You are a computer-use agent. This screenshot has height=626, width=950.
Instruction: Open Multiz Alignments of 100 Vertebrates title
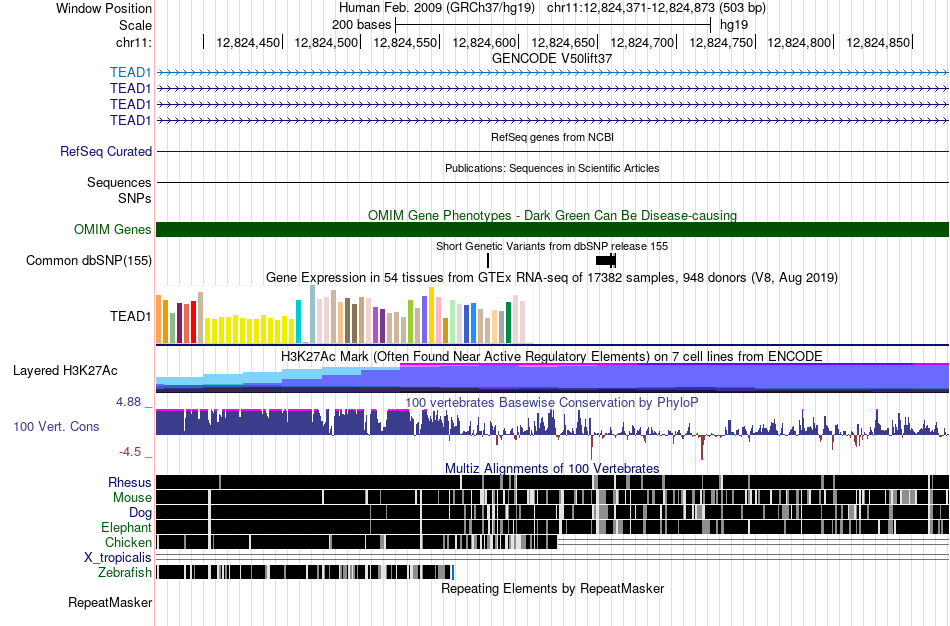point(552,468)
